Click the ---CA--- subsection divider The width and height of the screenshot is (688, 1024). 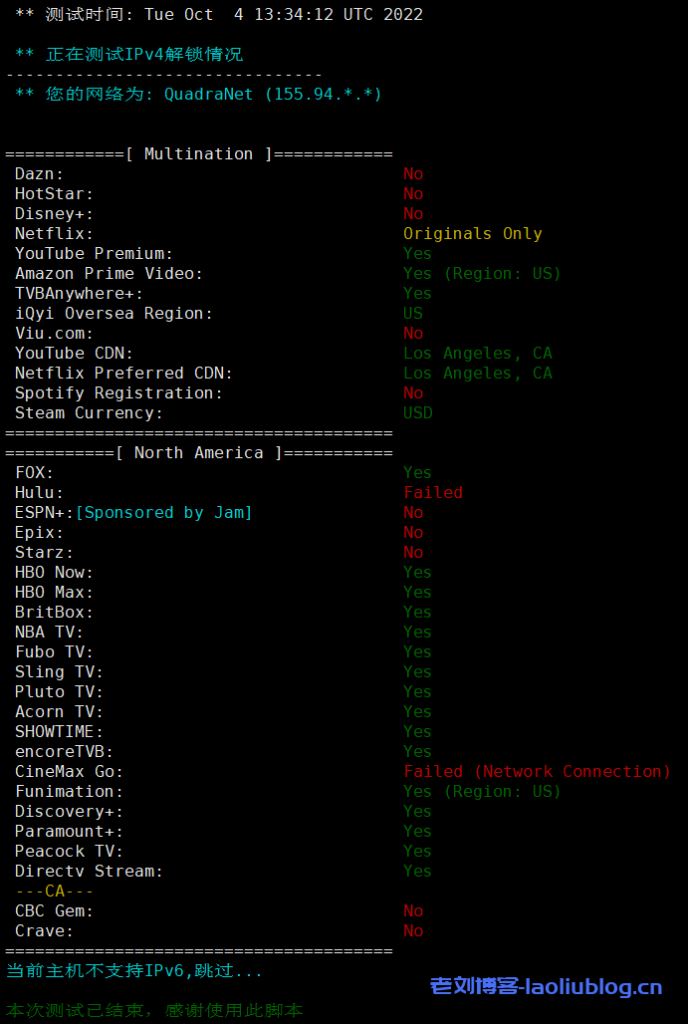pyautogui.click(x=54, y=891)
